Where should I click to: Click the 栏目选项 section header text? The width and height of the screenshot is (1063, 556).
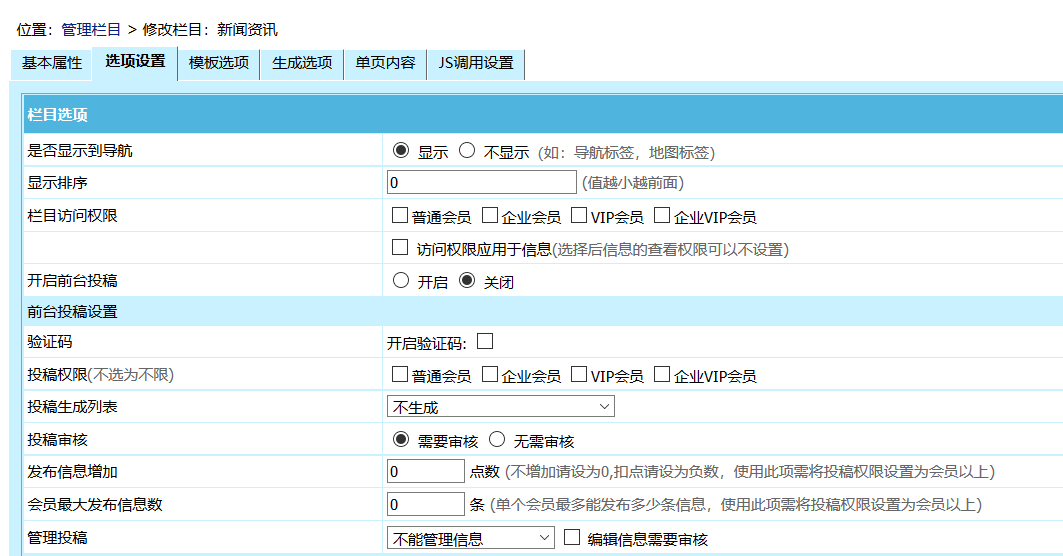(x=58, y=115)
